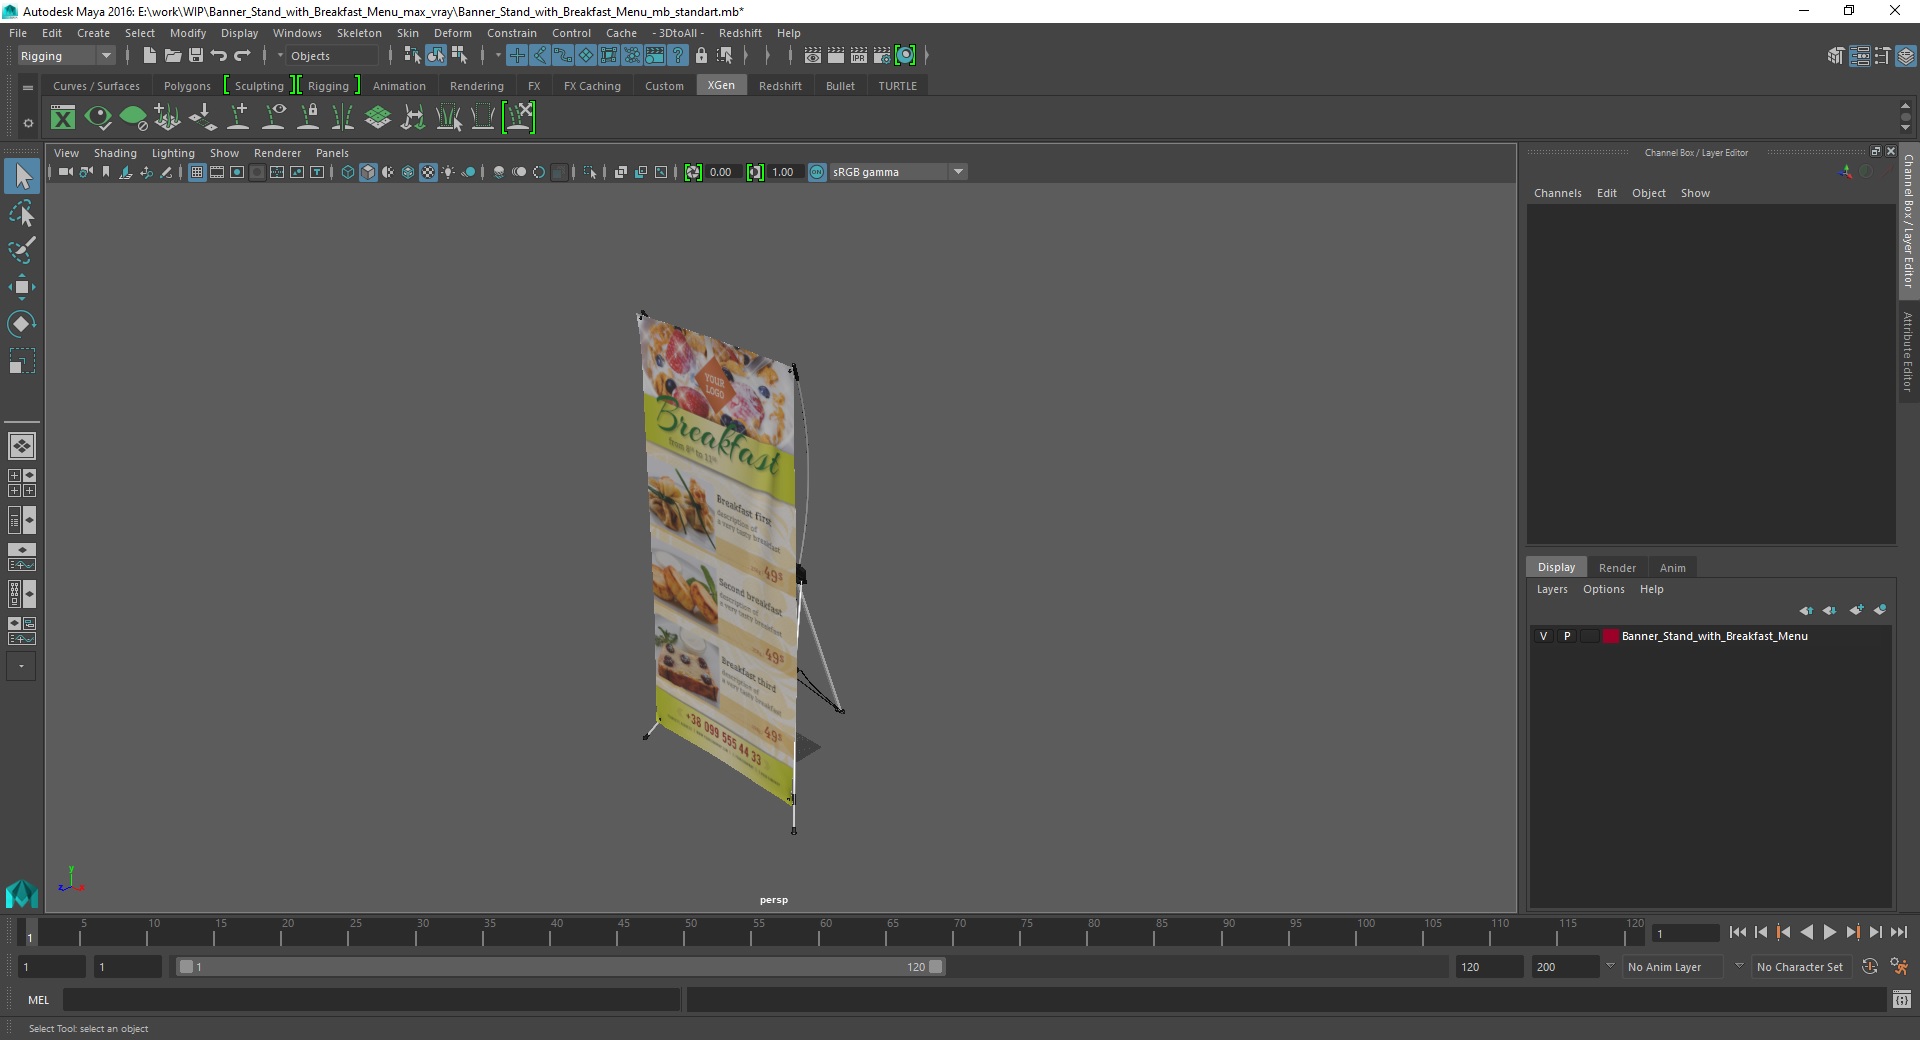This screenshot has height=1040, width=1920.
Task: Click the MEL command language label
Action: click(x=38, y=999)
